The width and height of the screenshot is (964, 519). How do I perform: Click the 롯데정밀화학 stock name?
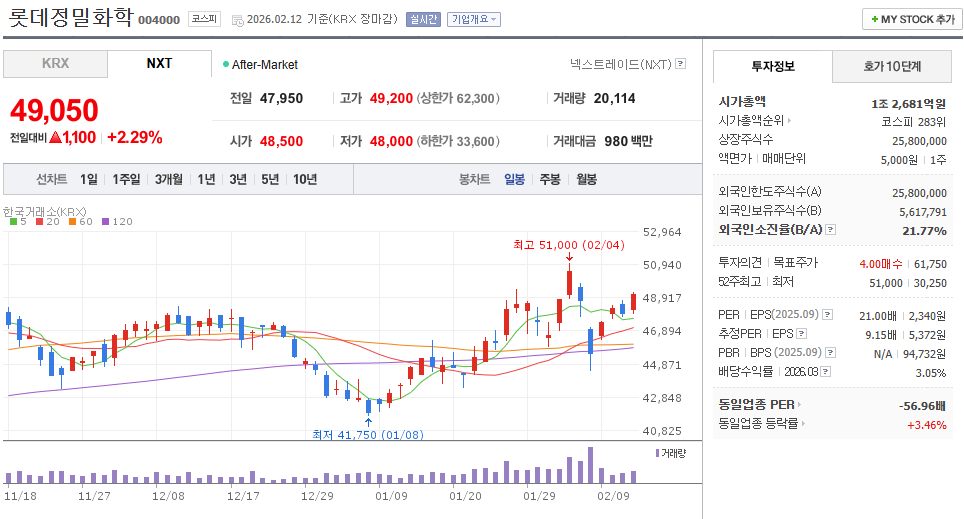click(70, 17)
